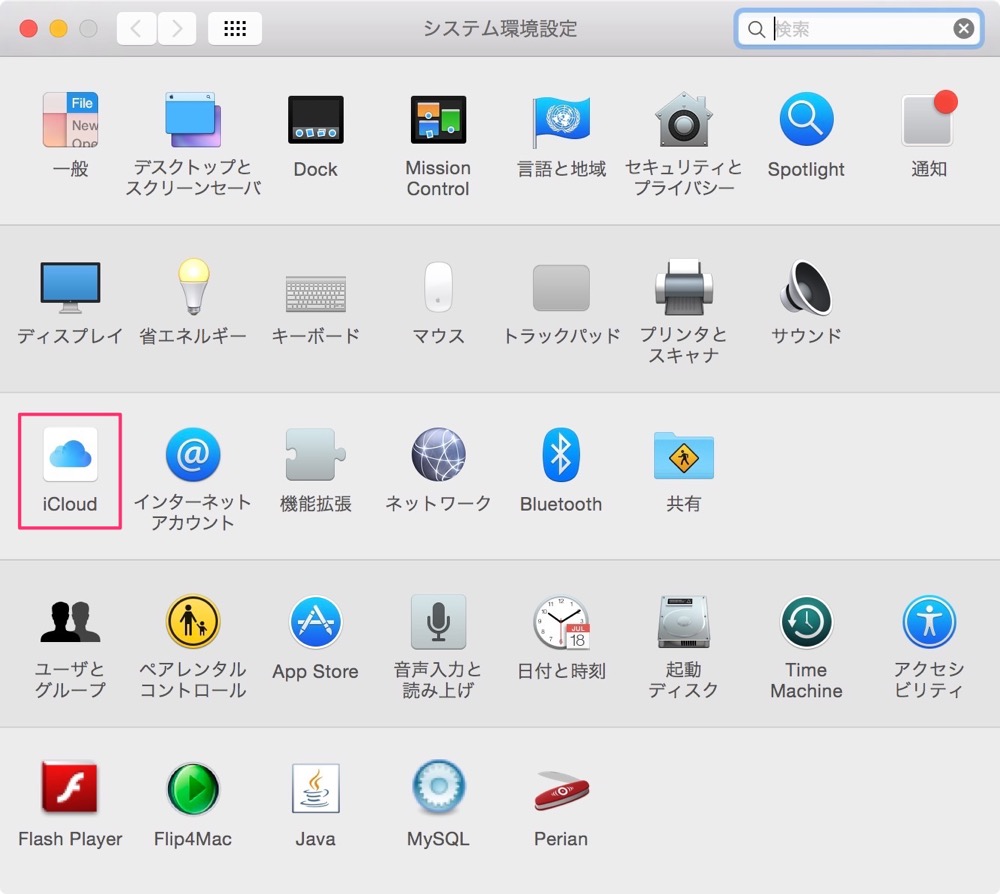Open the MySQL preference pane
The width and height of the screenshot is (1000, 894).
[x=438, y=788]
